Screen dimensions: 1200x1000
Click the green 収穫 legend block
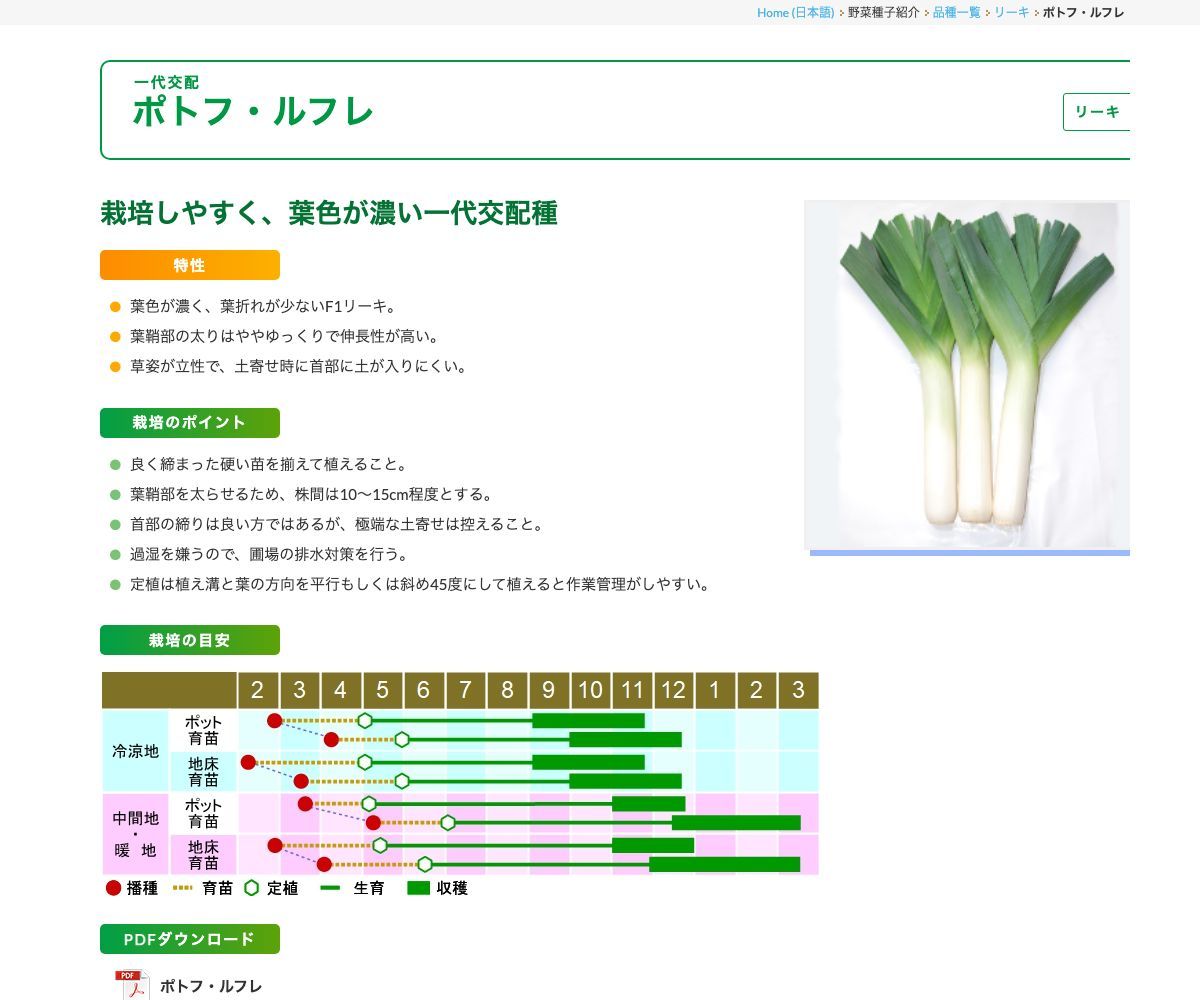pos(418,888)
